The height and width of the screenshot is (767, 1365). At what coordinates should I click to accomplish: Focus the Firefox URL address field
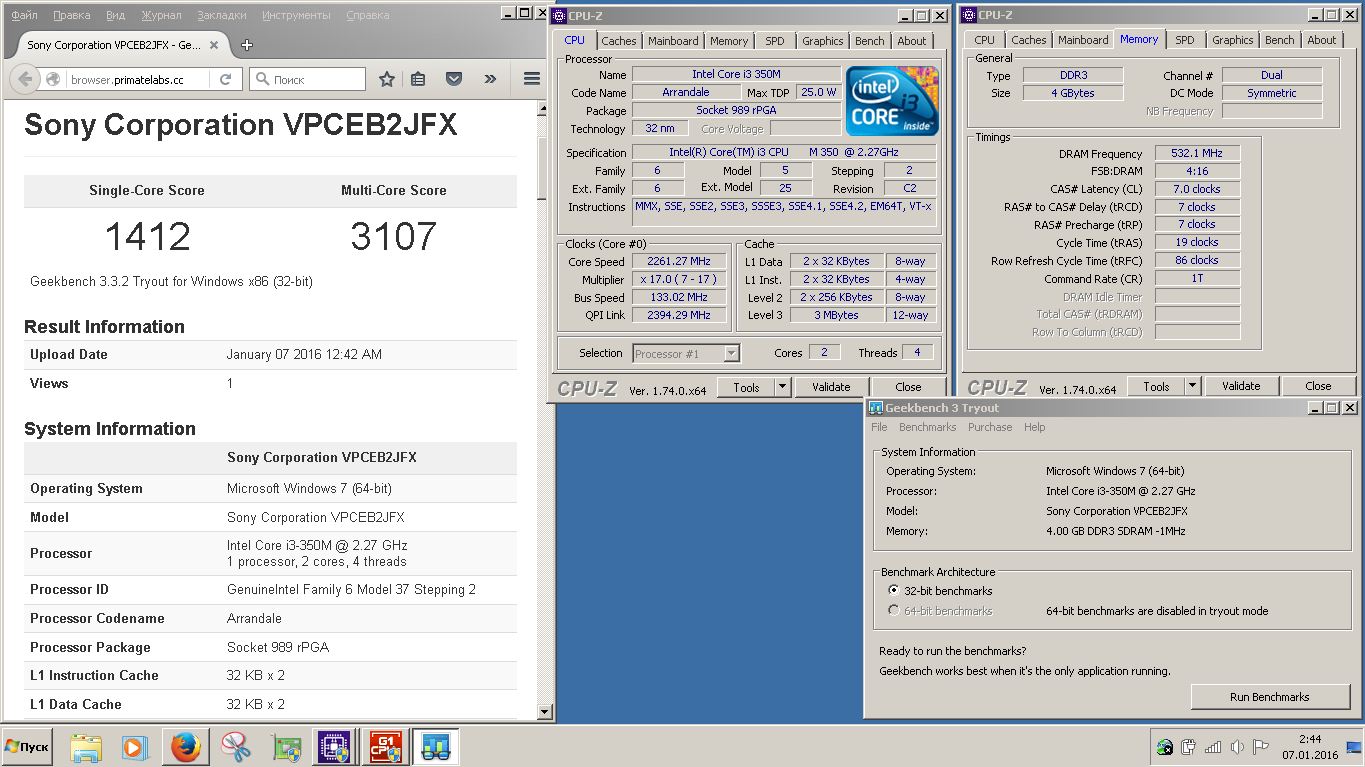(x=139, y=80)
